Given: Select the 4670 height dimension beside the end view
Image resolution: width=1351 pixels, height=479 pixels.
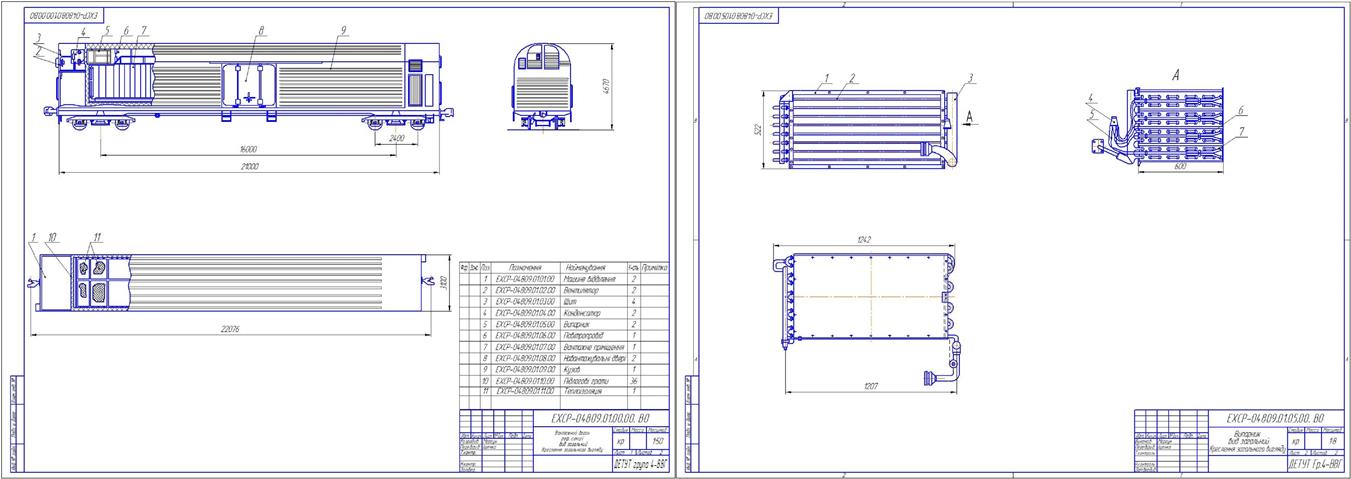Looking at the screenshot, I should point(604,87).
